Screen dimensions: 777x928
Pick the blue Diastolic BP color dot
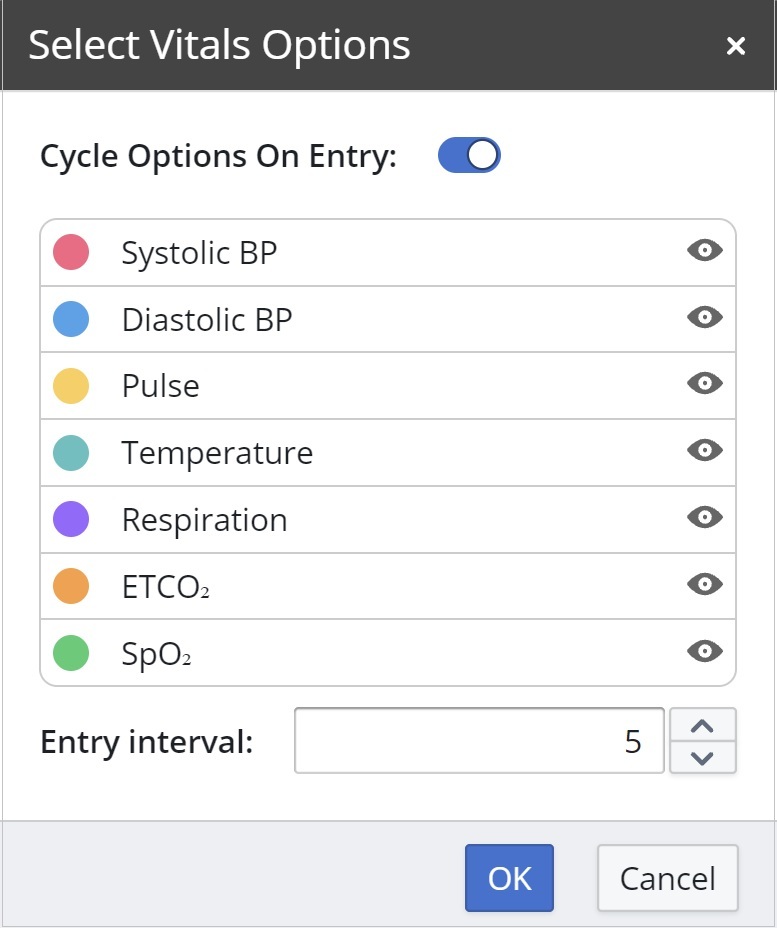tap(71, 319)
